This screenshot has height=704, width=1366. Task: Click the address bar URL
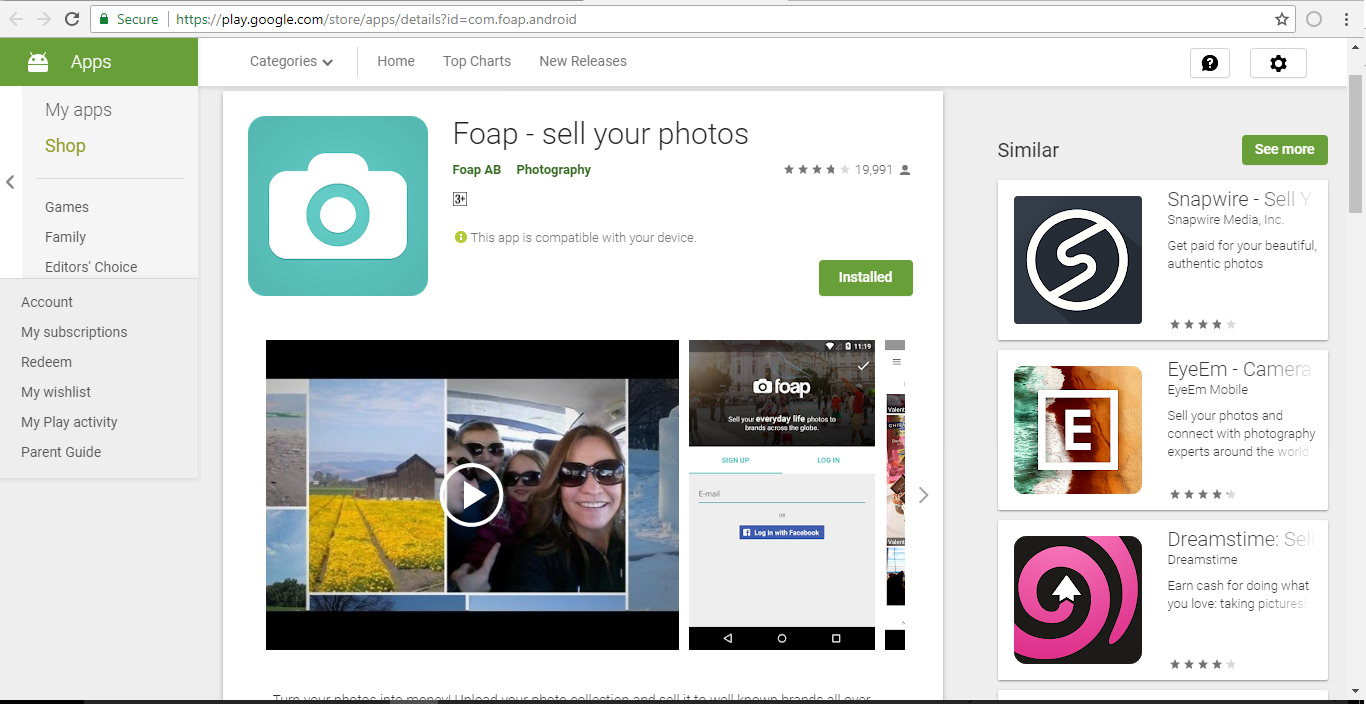(x=376, y=19)
